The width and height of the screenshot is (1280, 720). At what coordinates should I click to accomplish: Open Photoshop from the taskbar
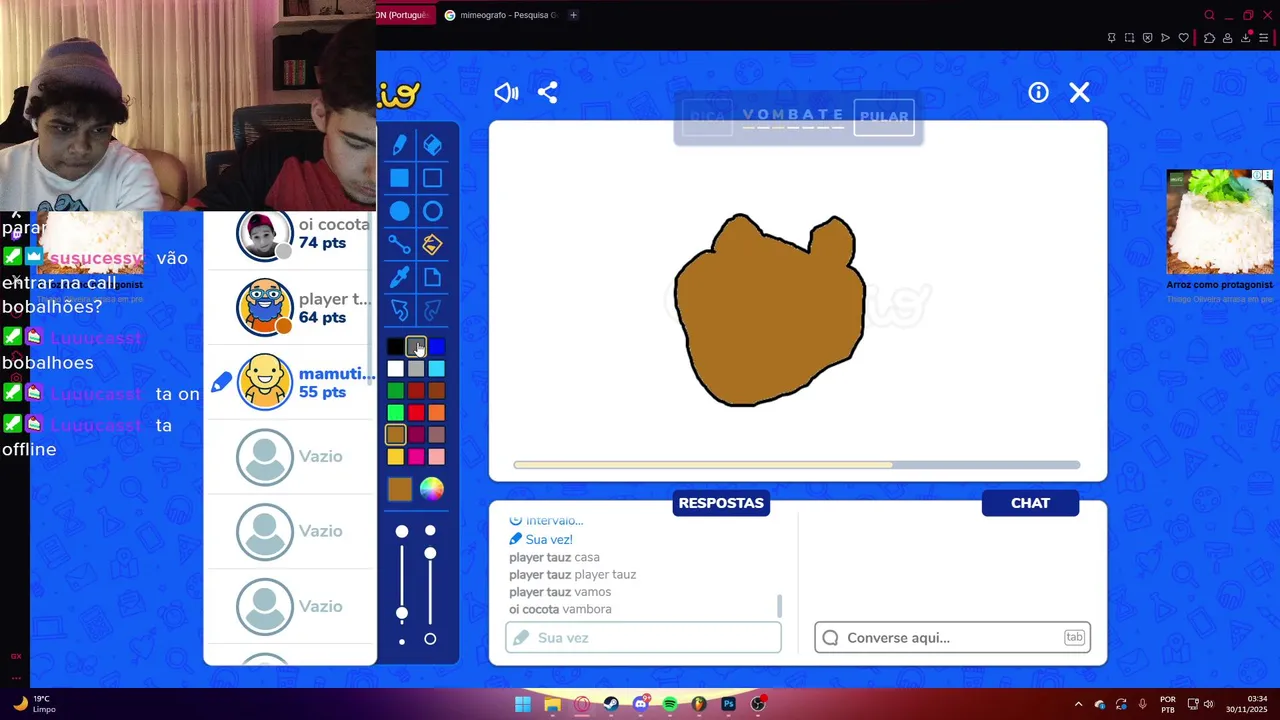[x=729, y=704]
